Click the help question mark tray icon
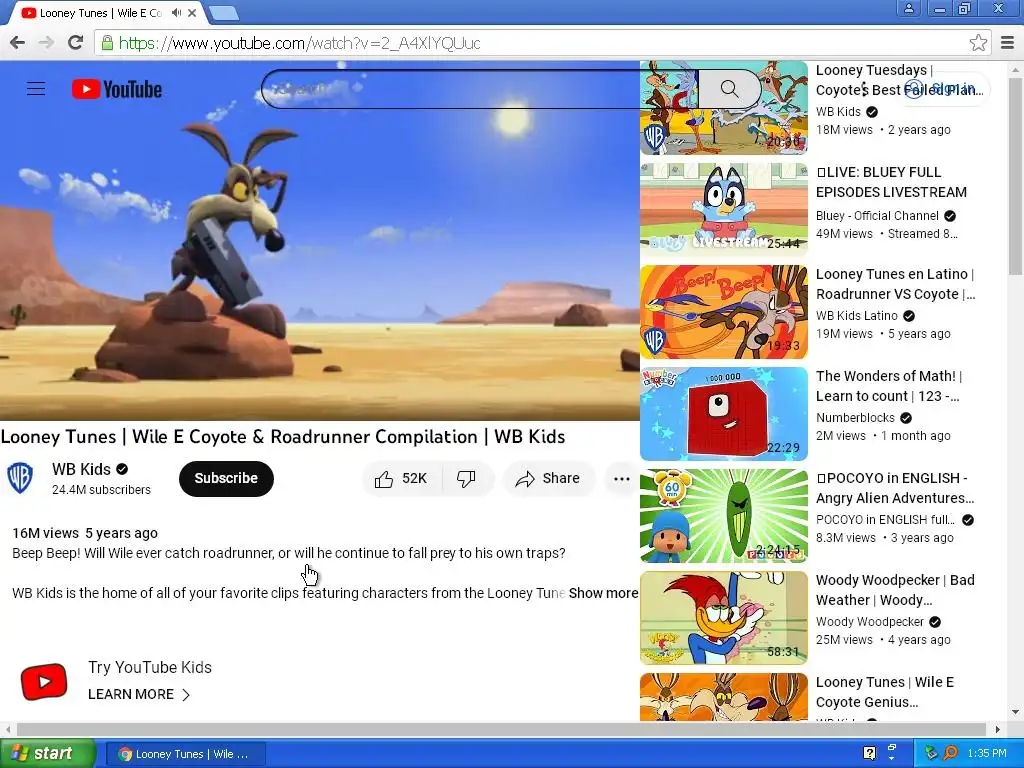The image size is (1024, 768). [x=869, y=753]
